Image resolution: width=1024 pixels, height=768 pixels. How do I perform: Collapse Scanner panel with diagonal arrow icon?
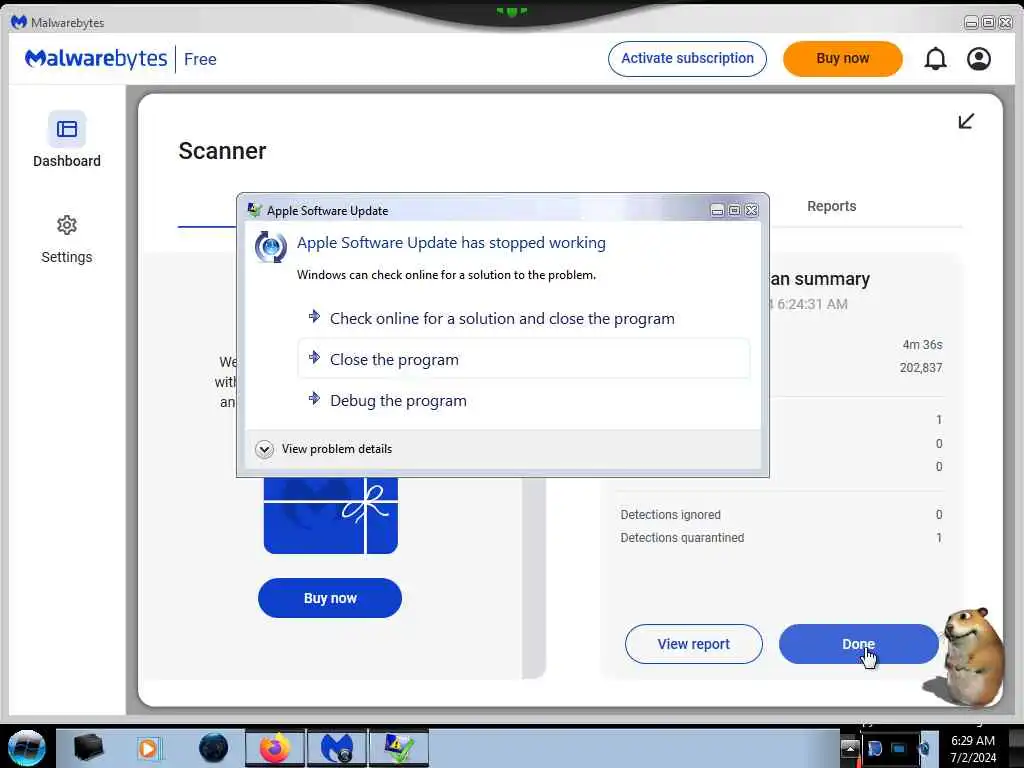[966, 121]
